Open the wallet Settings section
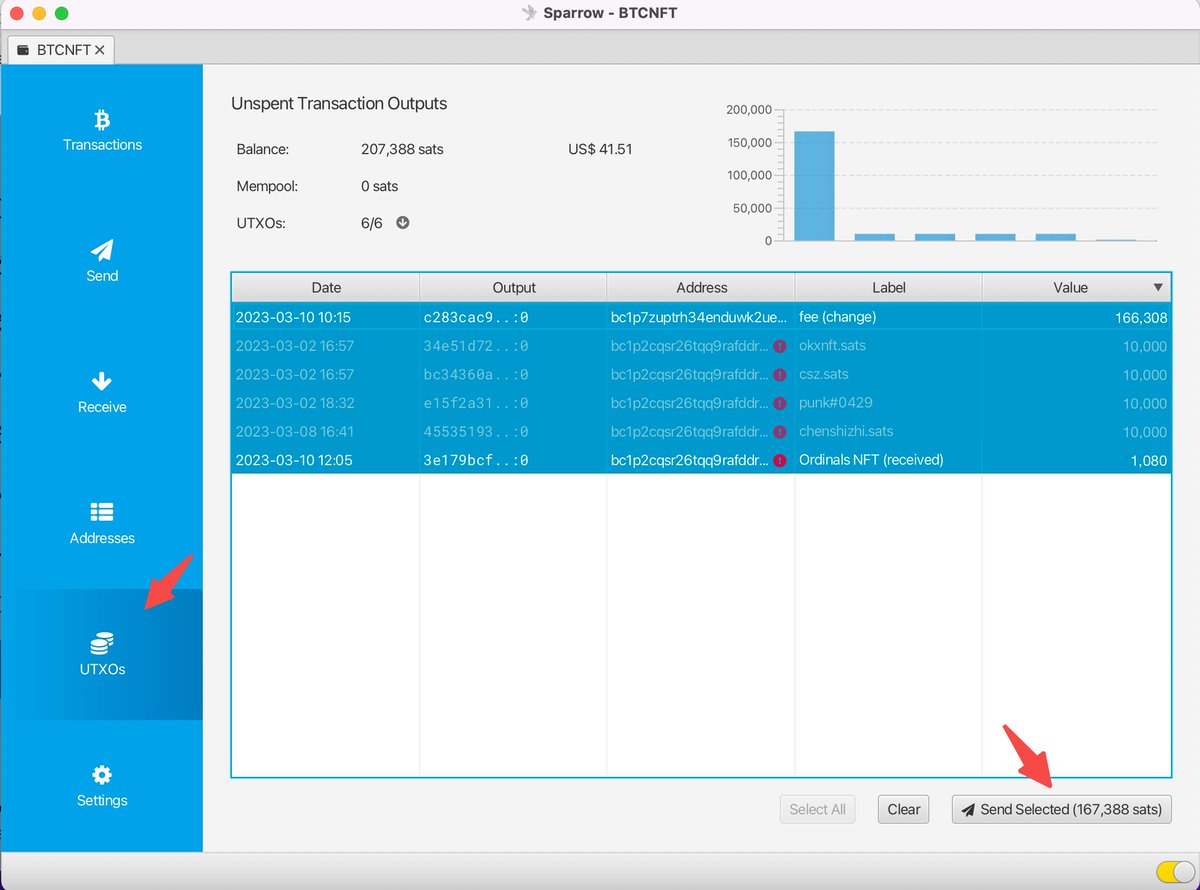The width and height of the screenshot is (1200, 890). (102, 786)
